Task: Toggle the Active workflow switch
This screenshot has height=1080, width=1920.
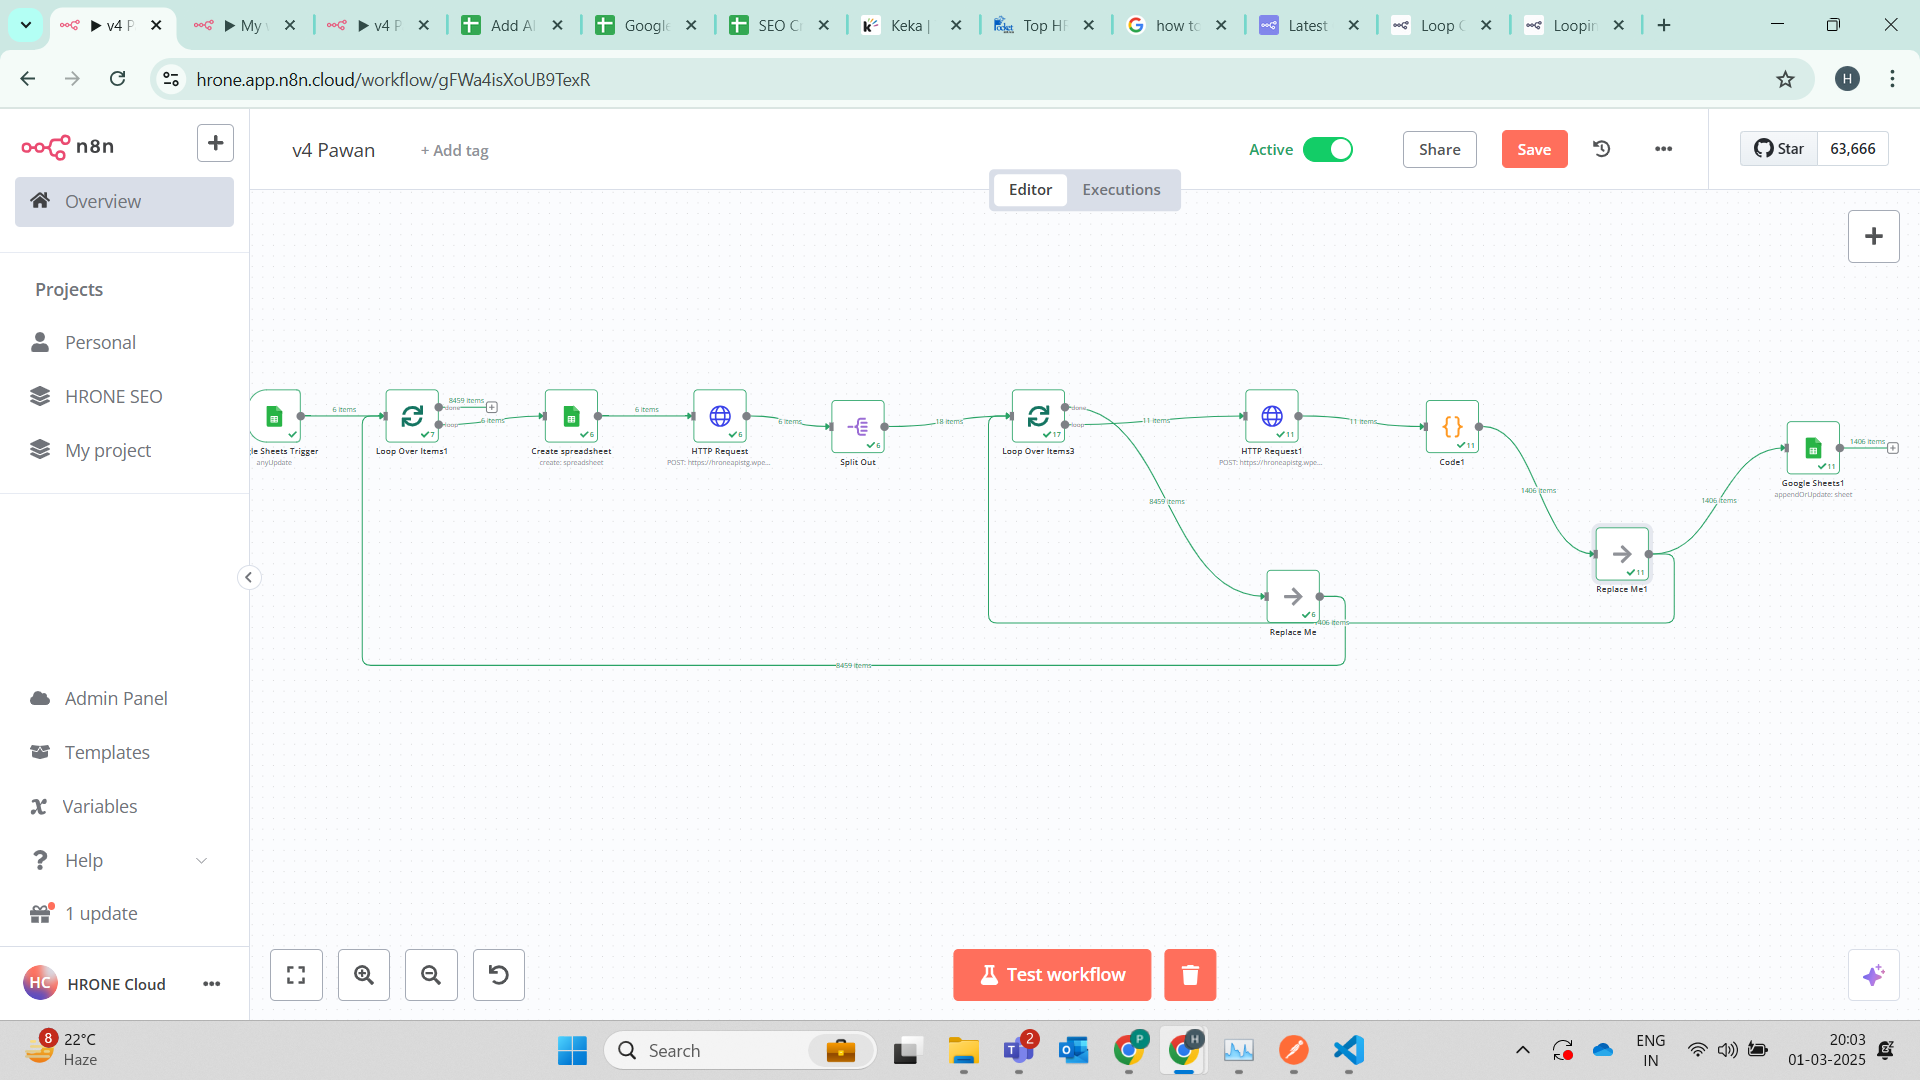Action: pos(1328,149)
